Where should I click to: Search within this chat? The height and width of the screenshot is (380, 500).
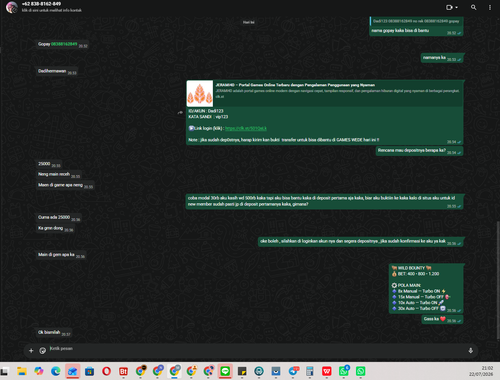click(473, 7)
